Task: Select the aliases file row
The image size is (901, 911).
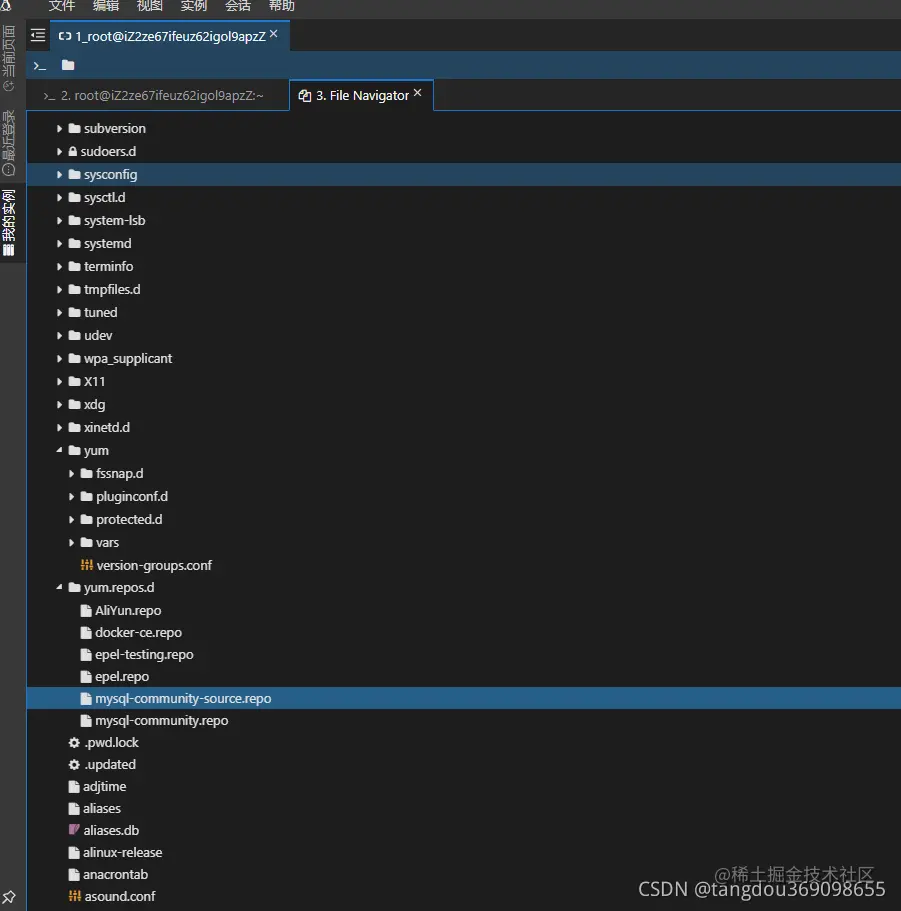Action: click(464, 809)
